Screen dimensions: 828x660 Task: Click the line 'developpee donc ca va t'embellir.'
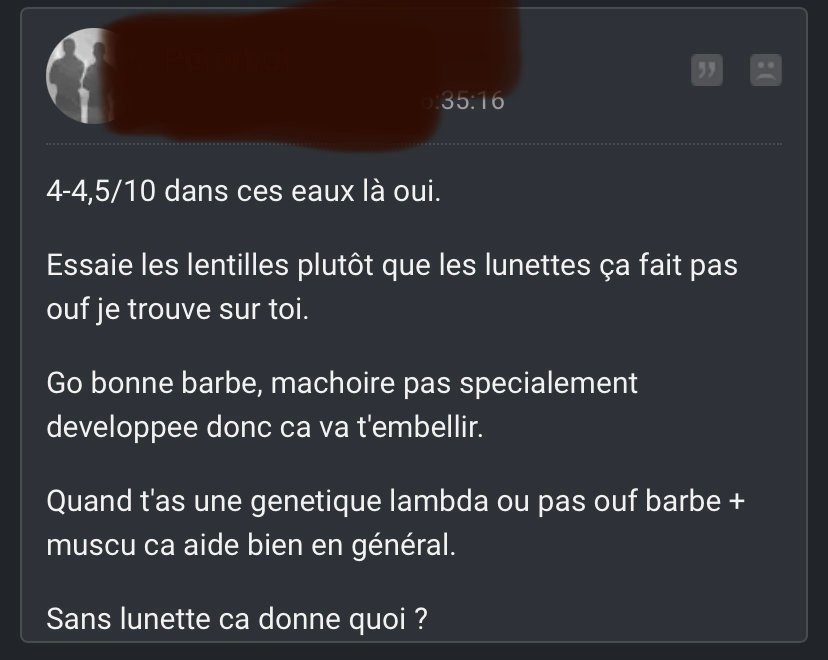tap(265, 427)
